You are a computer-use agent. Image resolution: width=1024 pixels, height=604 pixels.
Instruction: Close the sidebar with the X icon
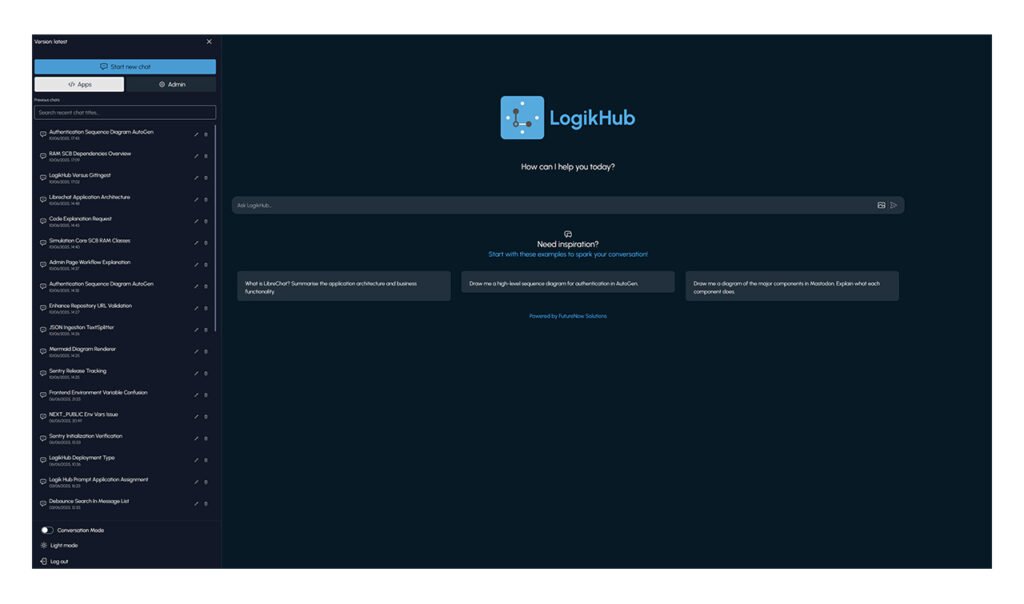(x=209, y=41)
